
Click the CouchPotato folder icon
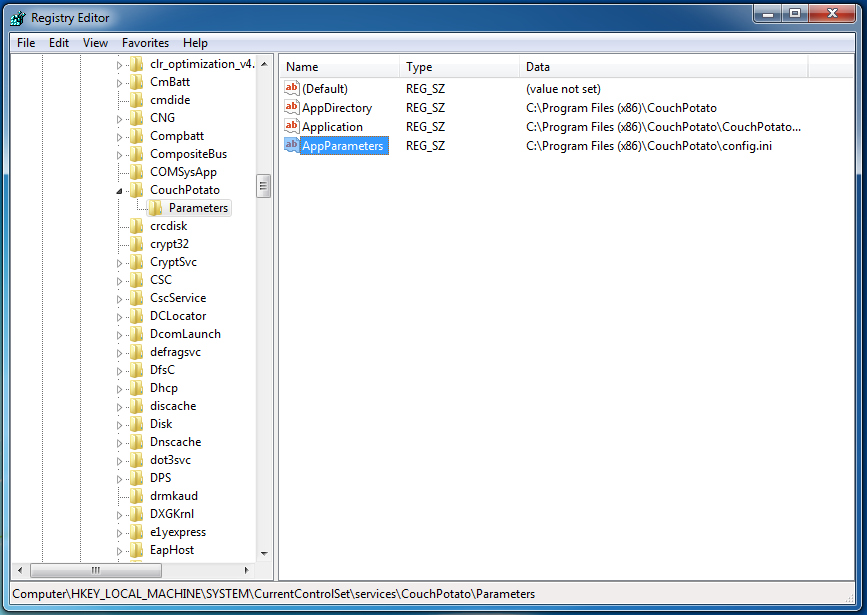pos(137,190)
